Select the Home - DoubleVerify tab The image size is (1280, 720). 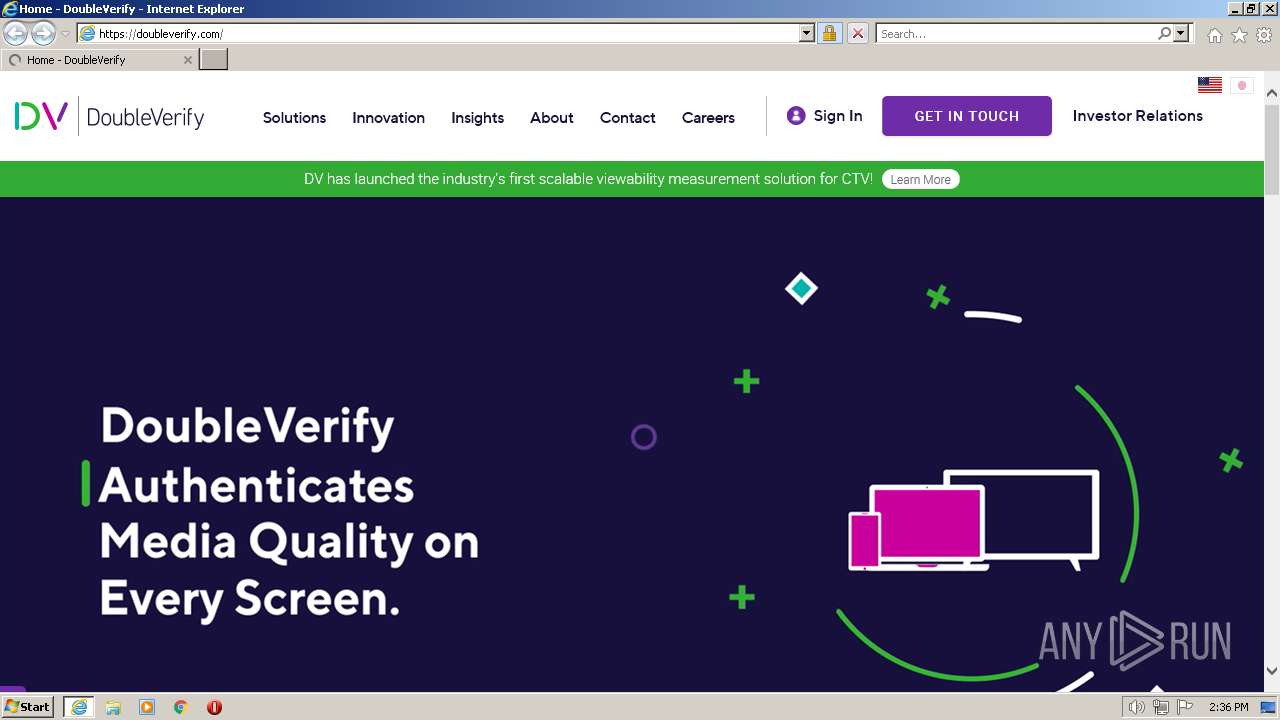point(99,60)
